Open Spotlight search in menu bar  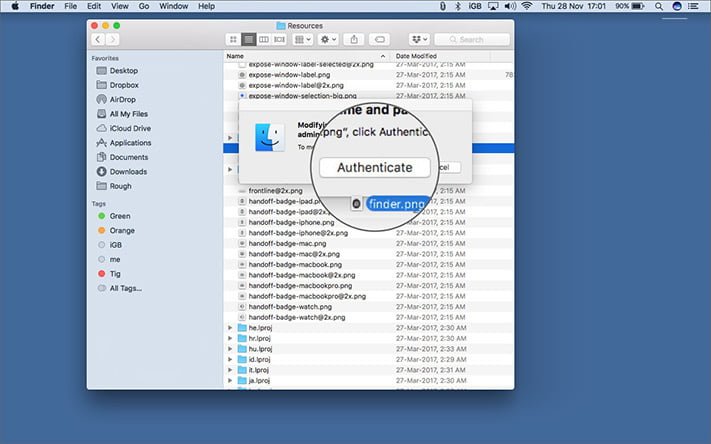coord(659,6)
